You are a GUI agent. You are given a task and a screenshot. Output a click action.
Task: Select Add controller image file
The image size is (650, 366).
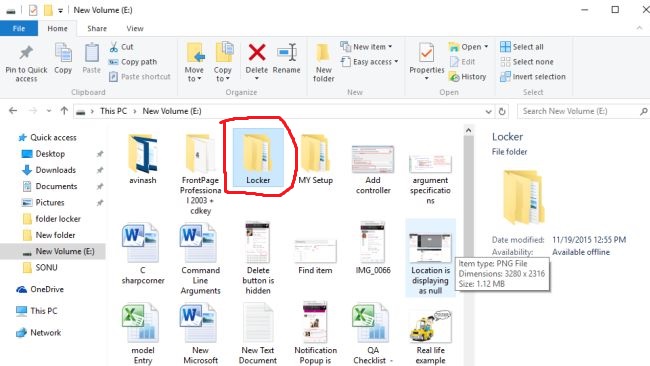[373, 169]
